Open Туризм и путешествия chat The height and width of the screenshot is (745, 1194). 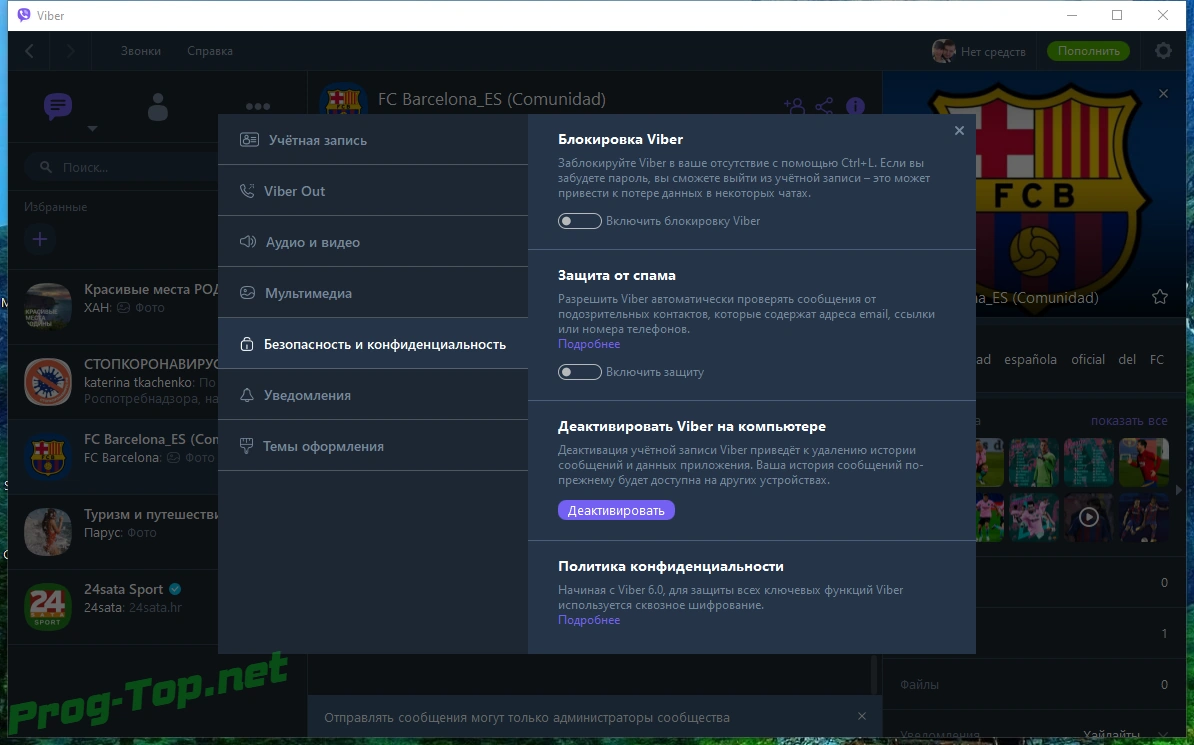(x=113, y=532)
